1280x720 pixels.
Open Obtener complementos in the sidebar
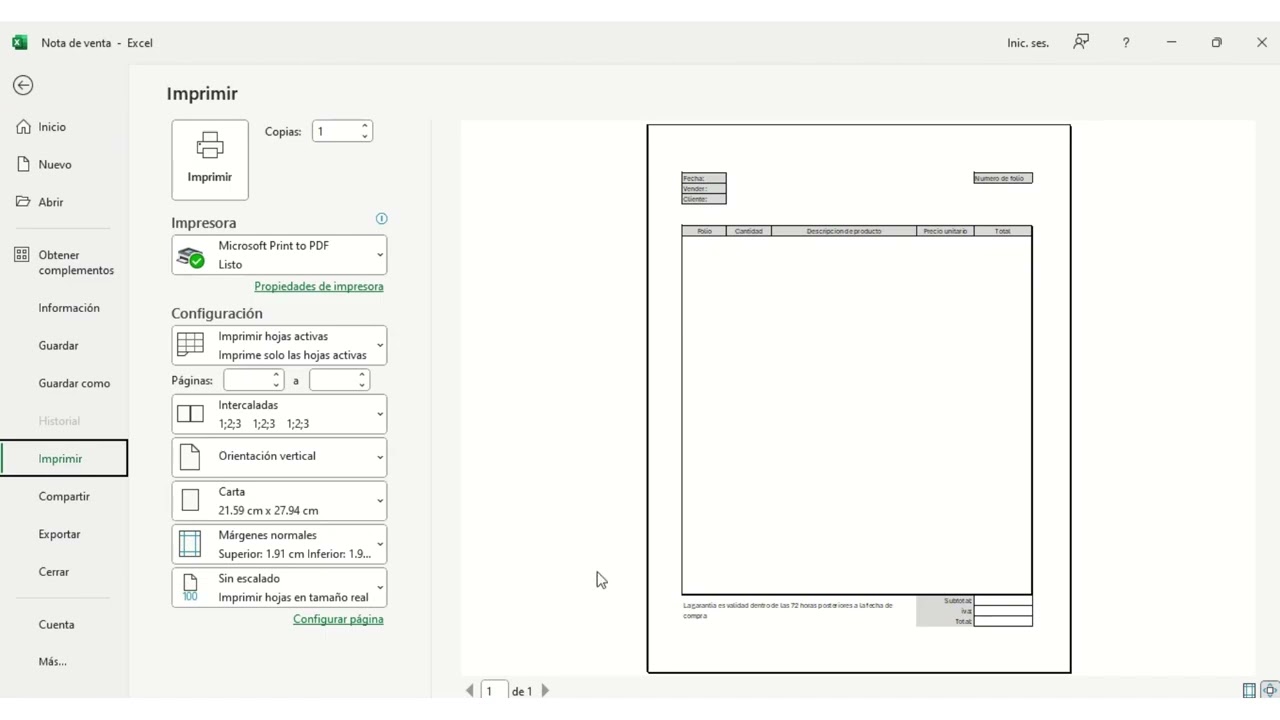coord(64,262)
